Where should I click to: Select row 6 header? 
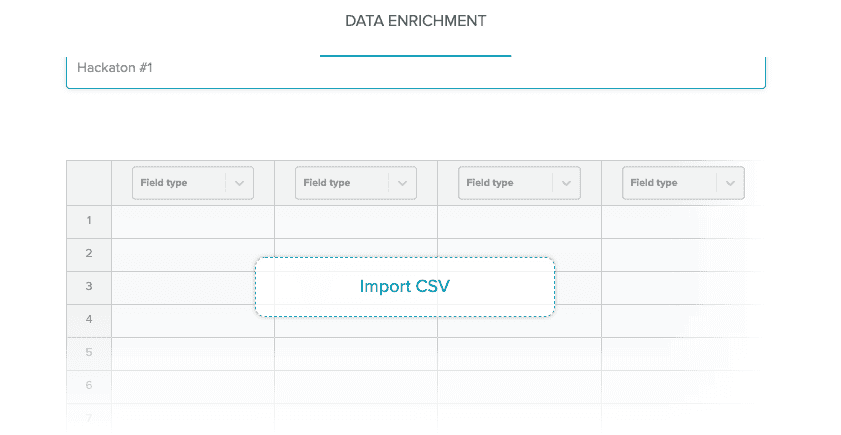tap(89, 386)
